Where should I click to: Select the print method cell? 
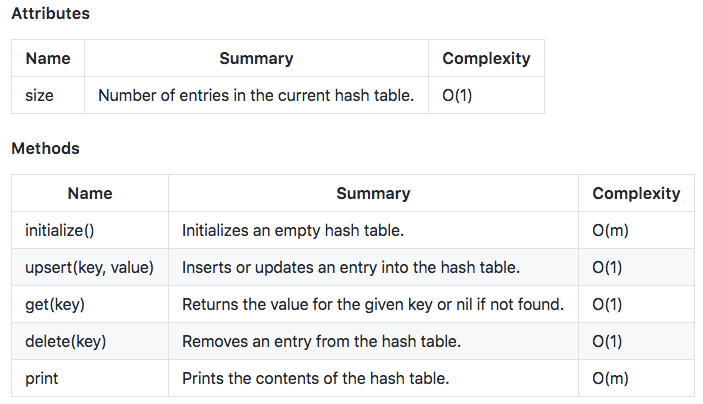[x=90, y=378]
